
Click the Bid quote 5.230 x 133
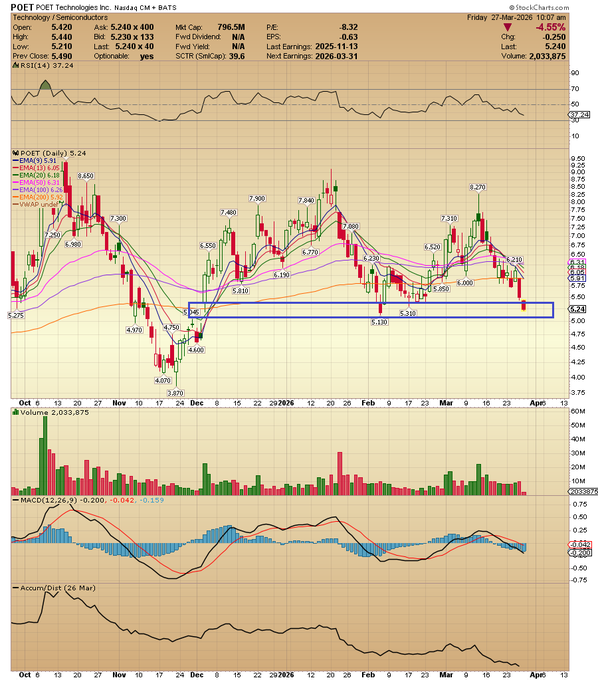coord(132,37)
